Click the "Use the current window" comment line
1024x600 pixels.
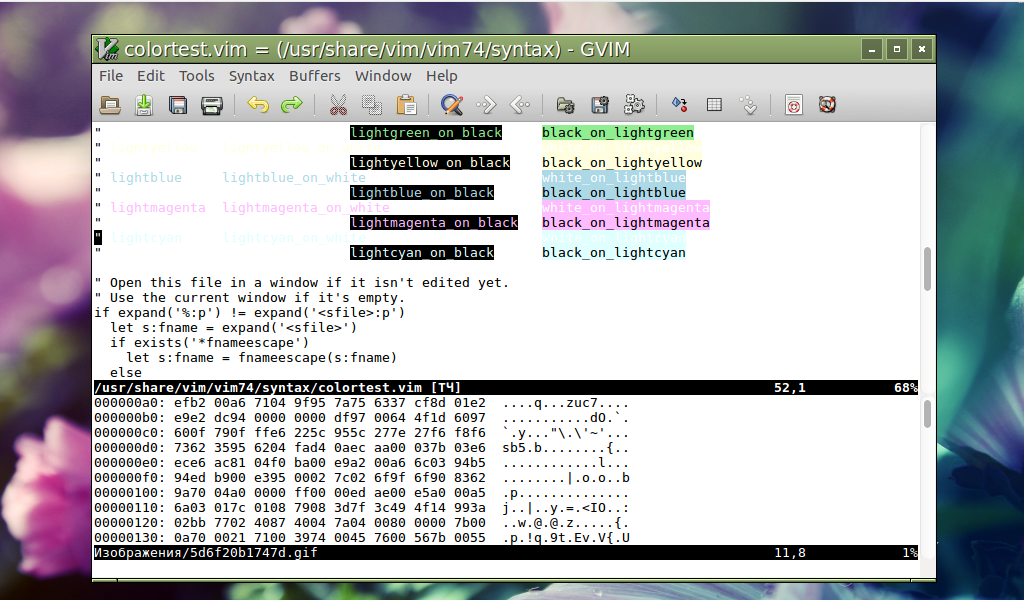pos(249,298)
